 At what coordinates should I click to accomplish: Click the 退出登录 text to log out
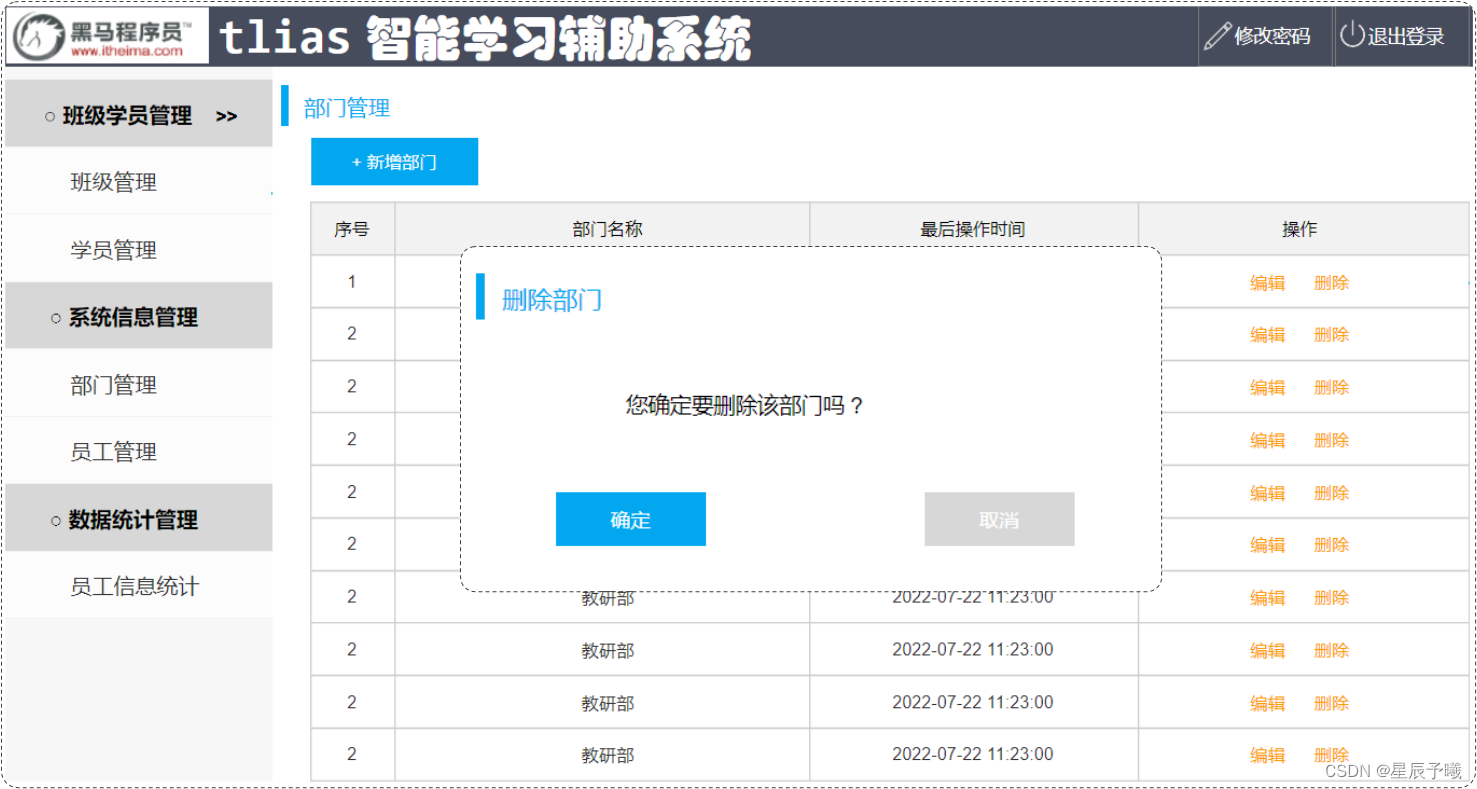point(1406,37)
